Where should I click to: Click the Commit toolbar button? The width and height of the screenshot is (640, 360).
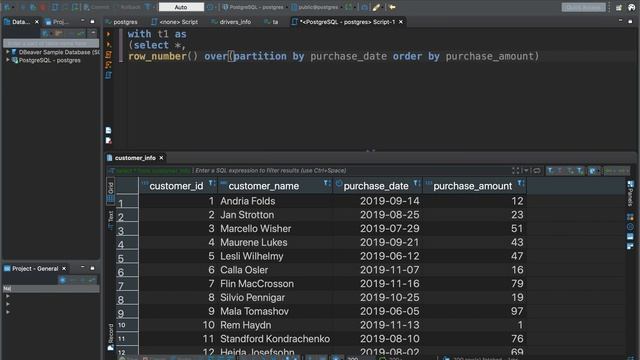[96, 7]
